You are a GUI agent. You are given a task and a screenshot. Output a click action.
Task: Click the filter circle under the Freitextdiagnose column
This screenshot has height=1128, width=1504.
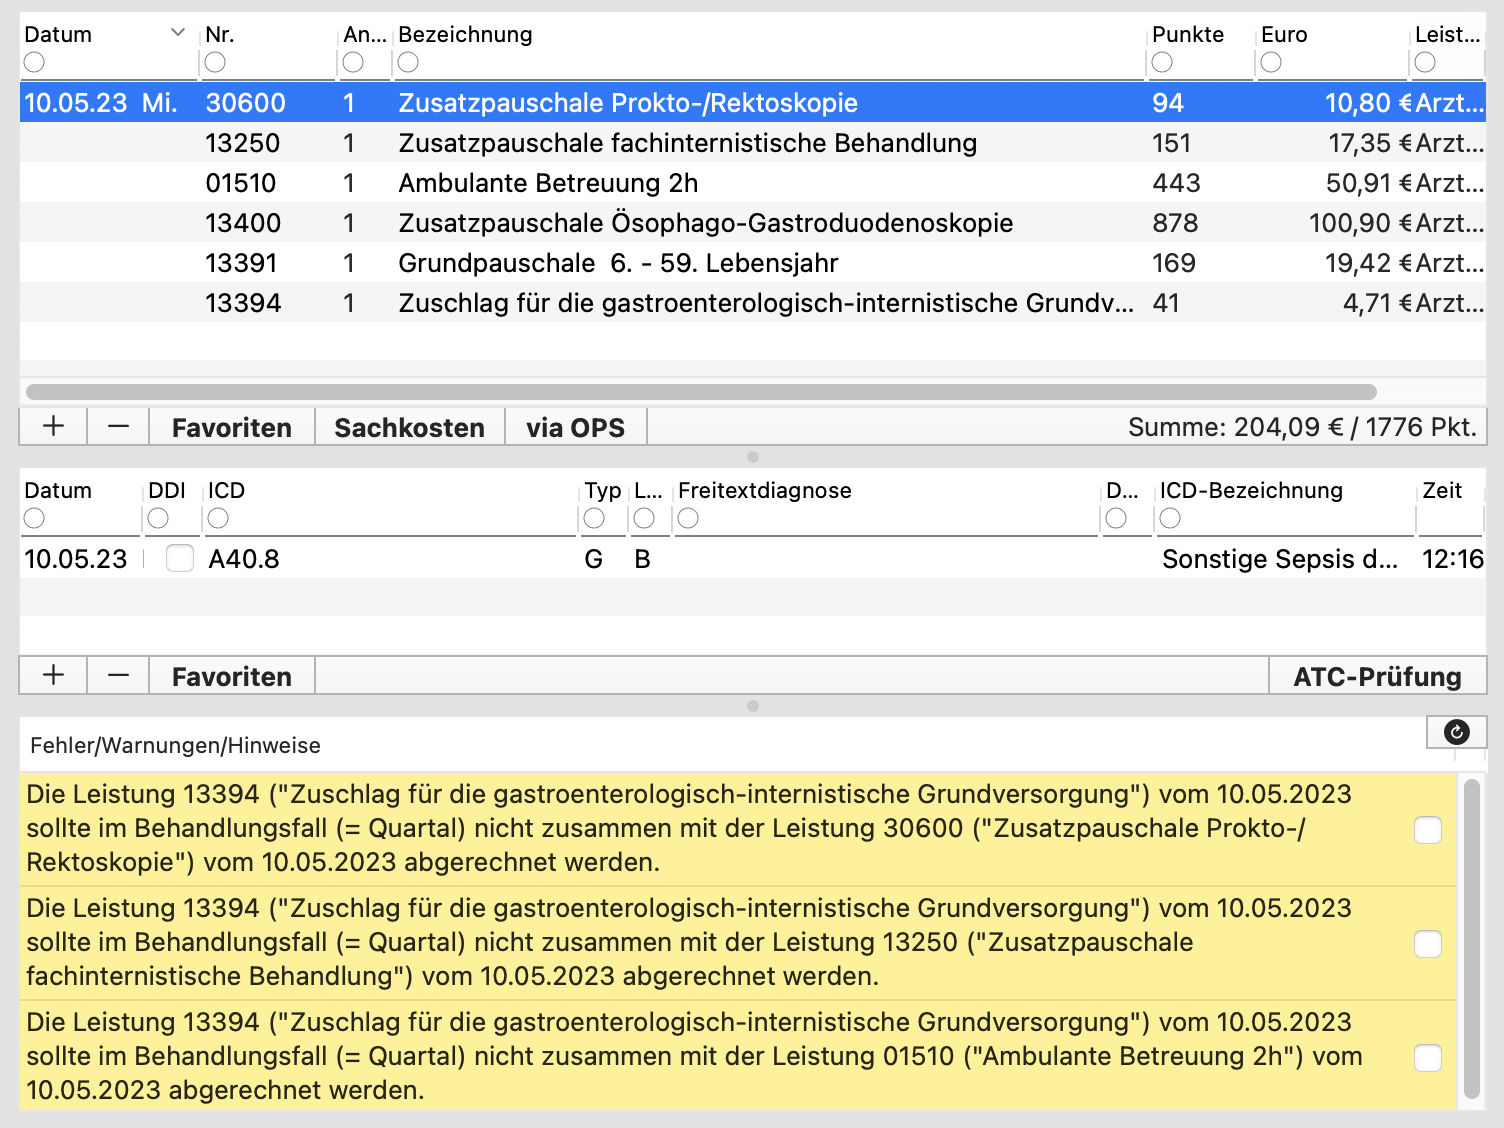coord(688,518)
